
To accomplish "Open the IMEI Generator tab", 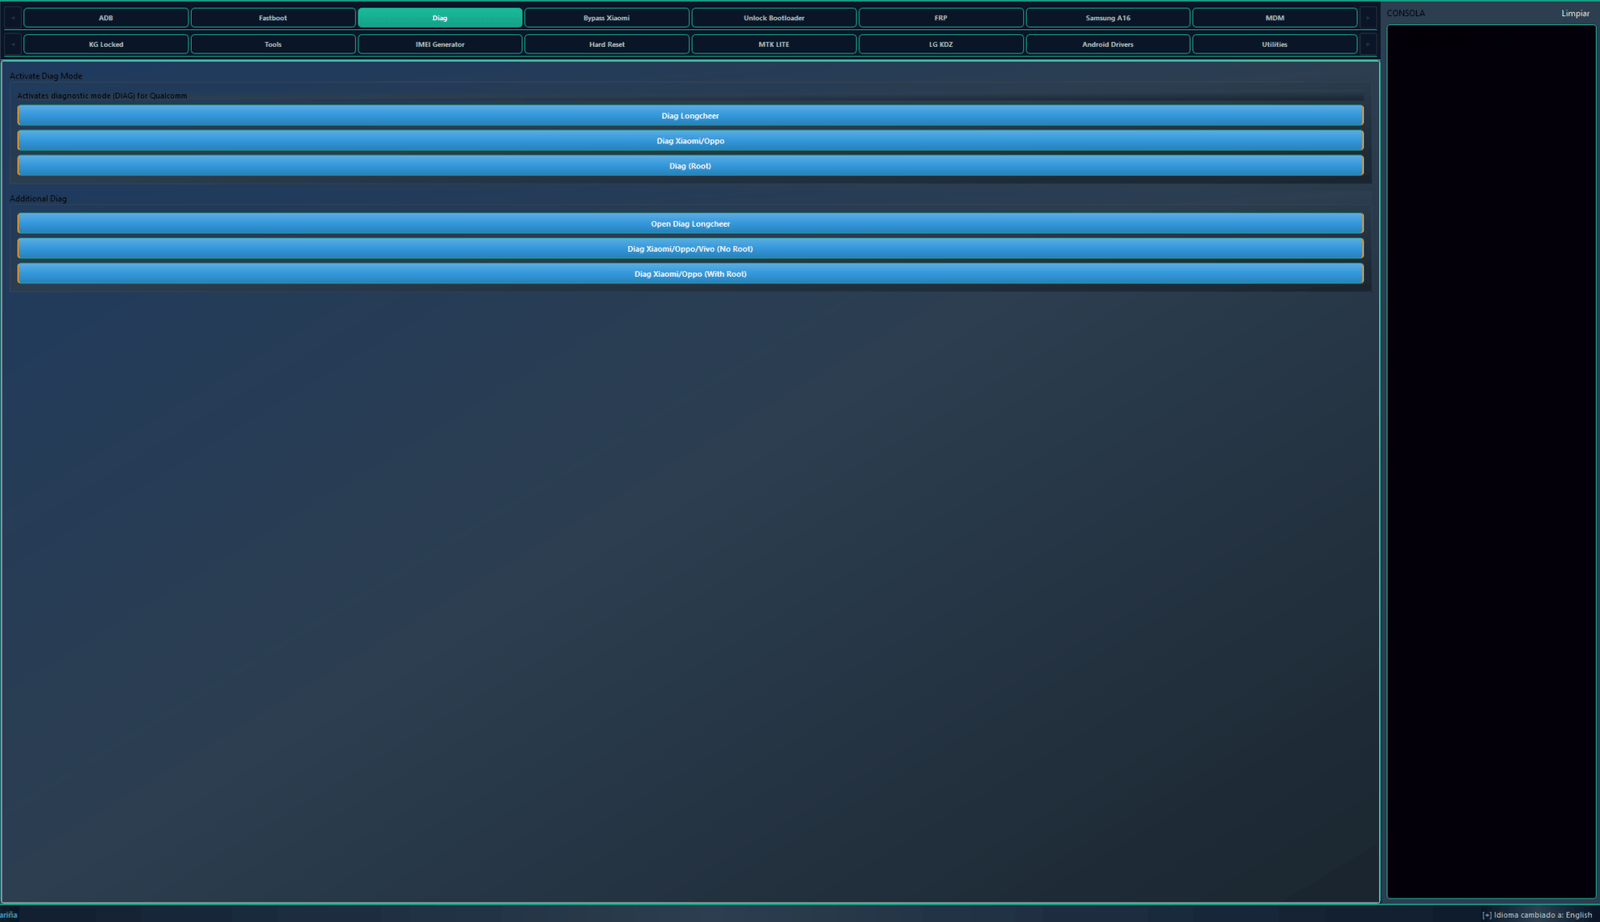I will coord(440,44).
